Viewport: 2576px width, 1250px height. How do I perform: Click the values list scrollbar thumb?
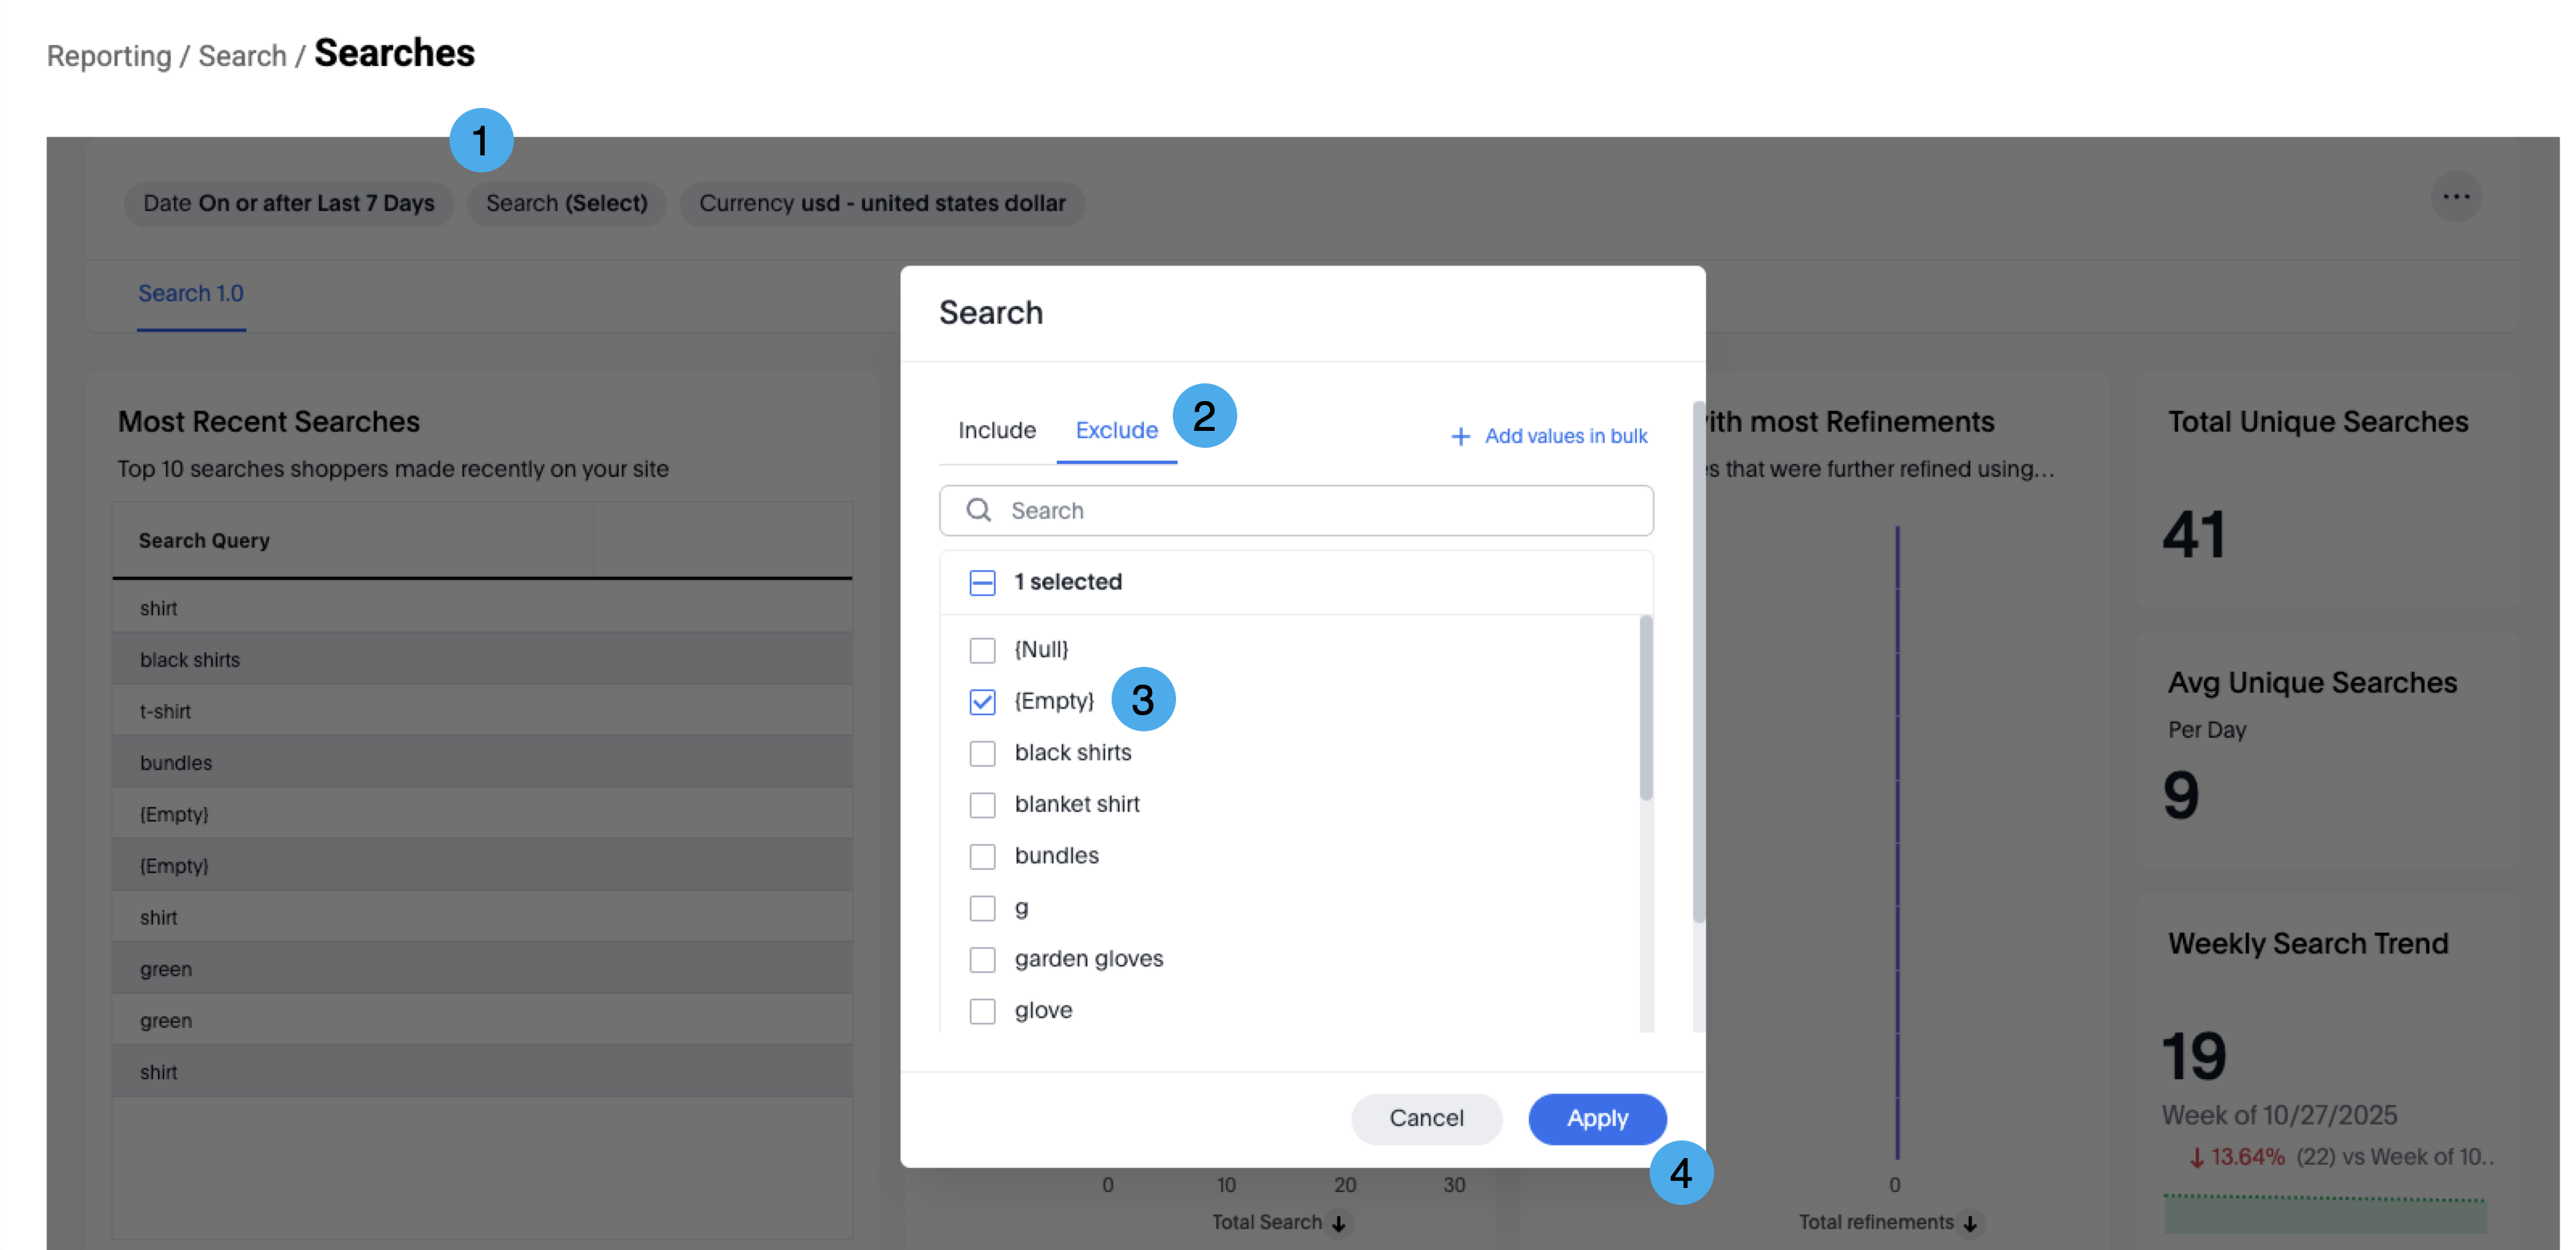coord(1645,708)
